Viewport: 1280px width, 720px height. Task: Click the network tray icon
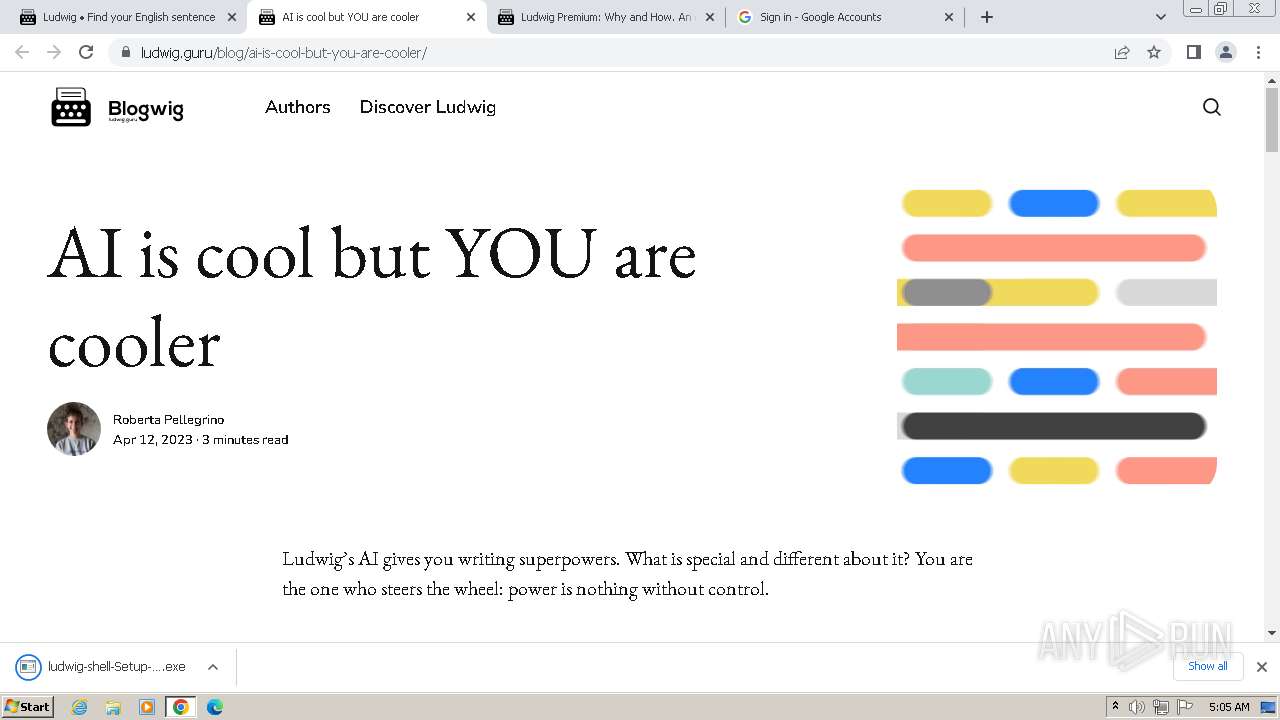(1161, 707)
